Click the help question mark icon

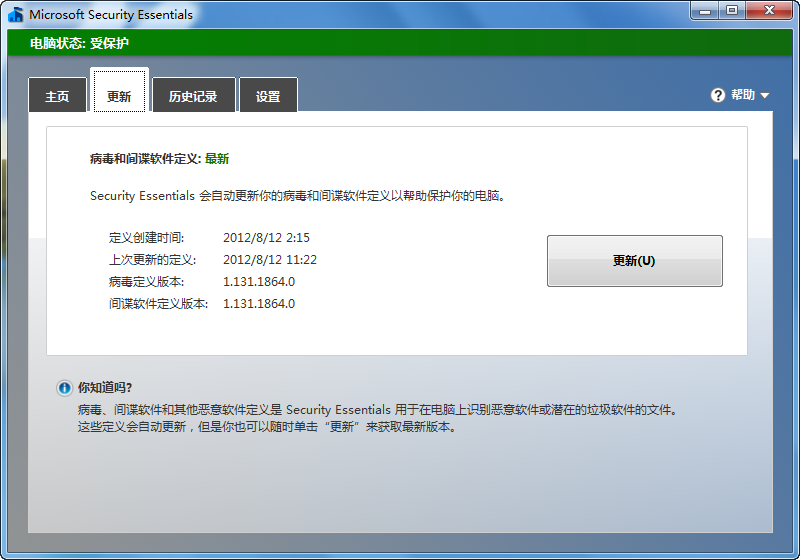click(717, 95)
